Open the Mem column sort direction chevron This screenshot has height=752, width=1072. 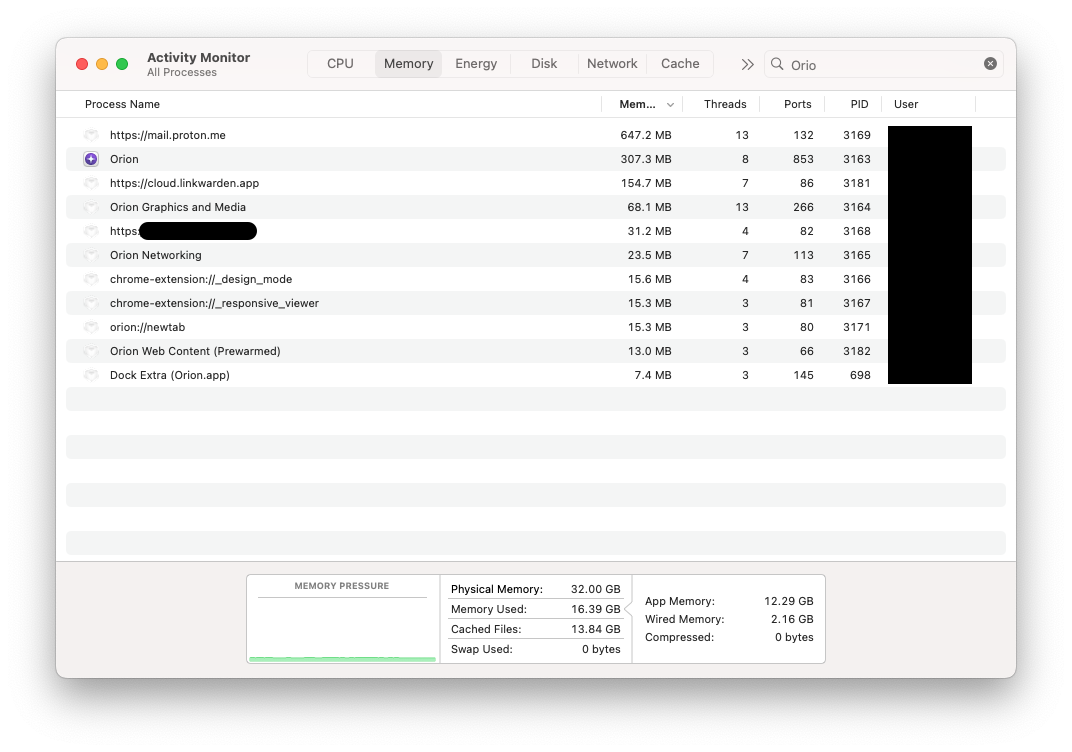click(x=668, y=104)
